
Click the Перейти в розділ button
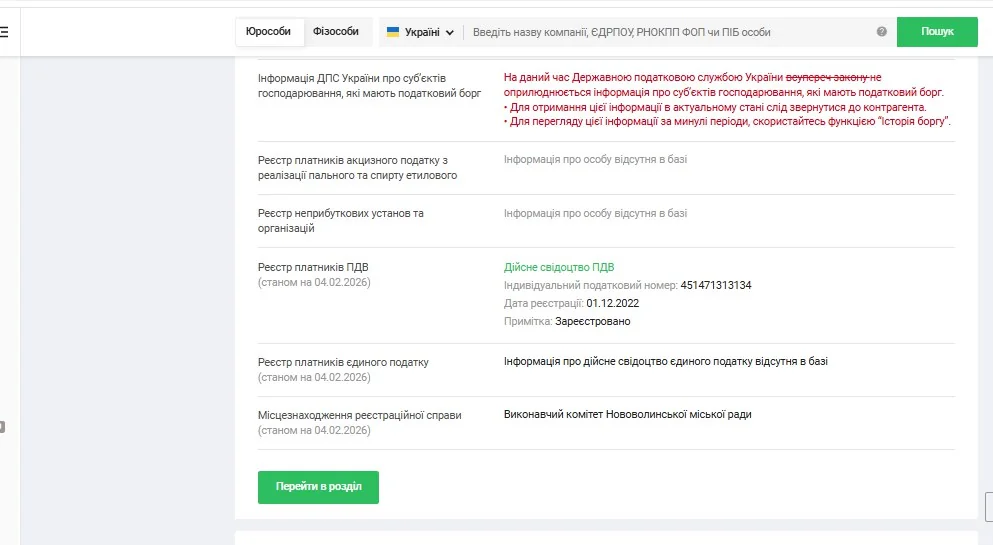pos(318,487)
